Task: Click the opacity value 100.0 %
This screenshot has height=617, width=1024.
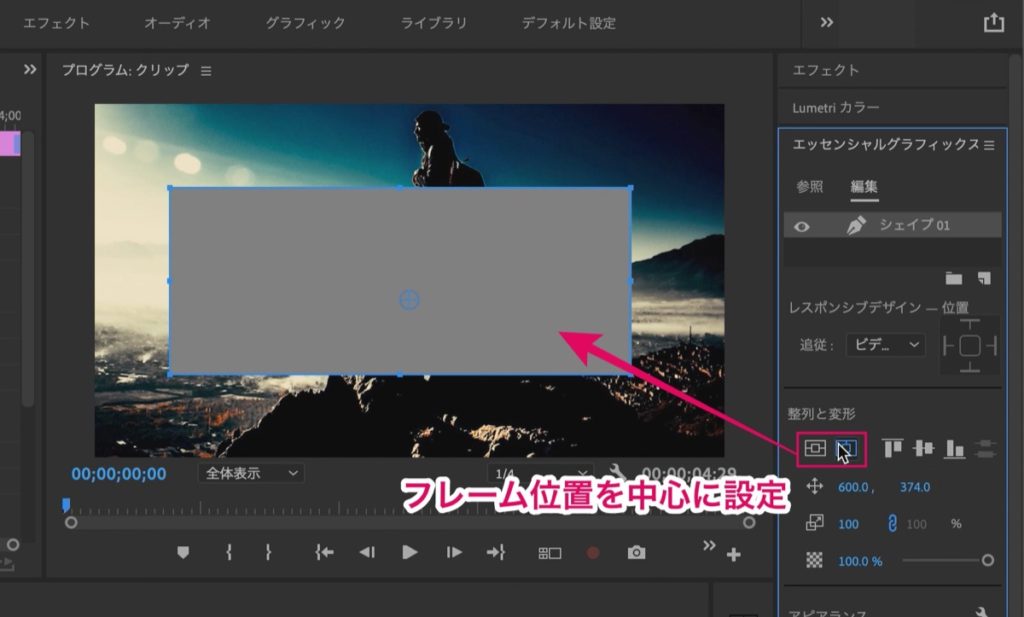Action: [x=860, y=562]
